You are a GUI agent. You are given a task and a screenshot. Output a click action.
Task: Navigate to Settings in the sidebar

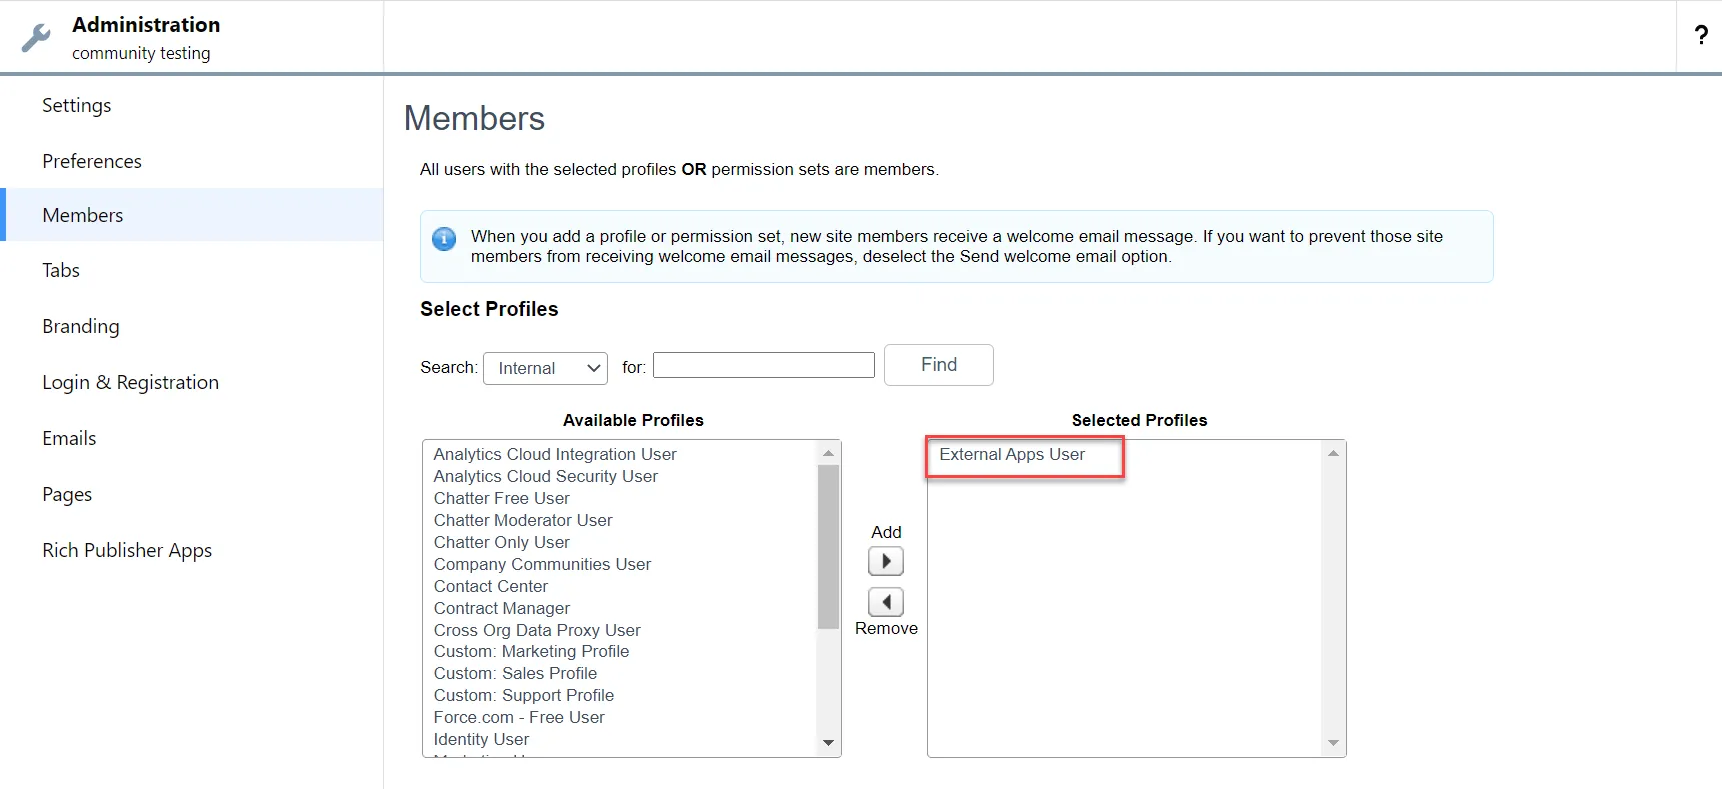76,105
